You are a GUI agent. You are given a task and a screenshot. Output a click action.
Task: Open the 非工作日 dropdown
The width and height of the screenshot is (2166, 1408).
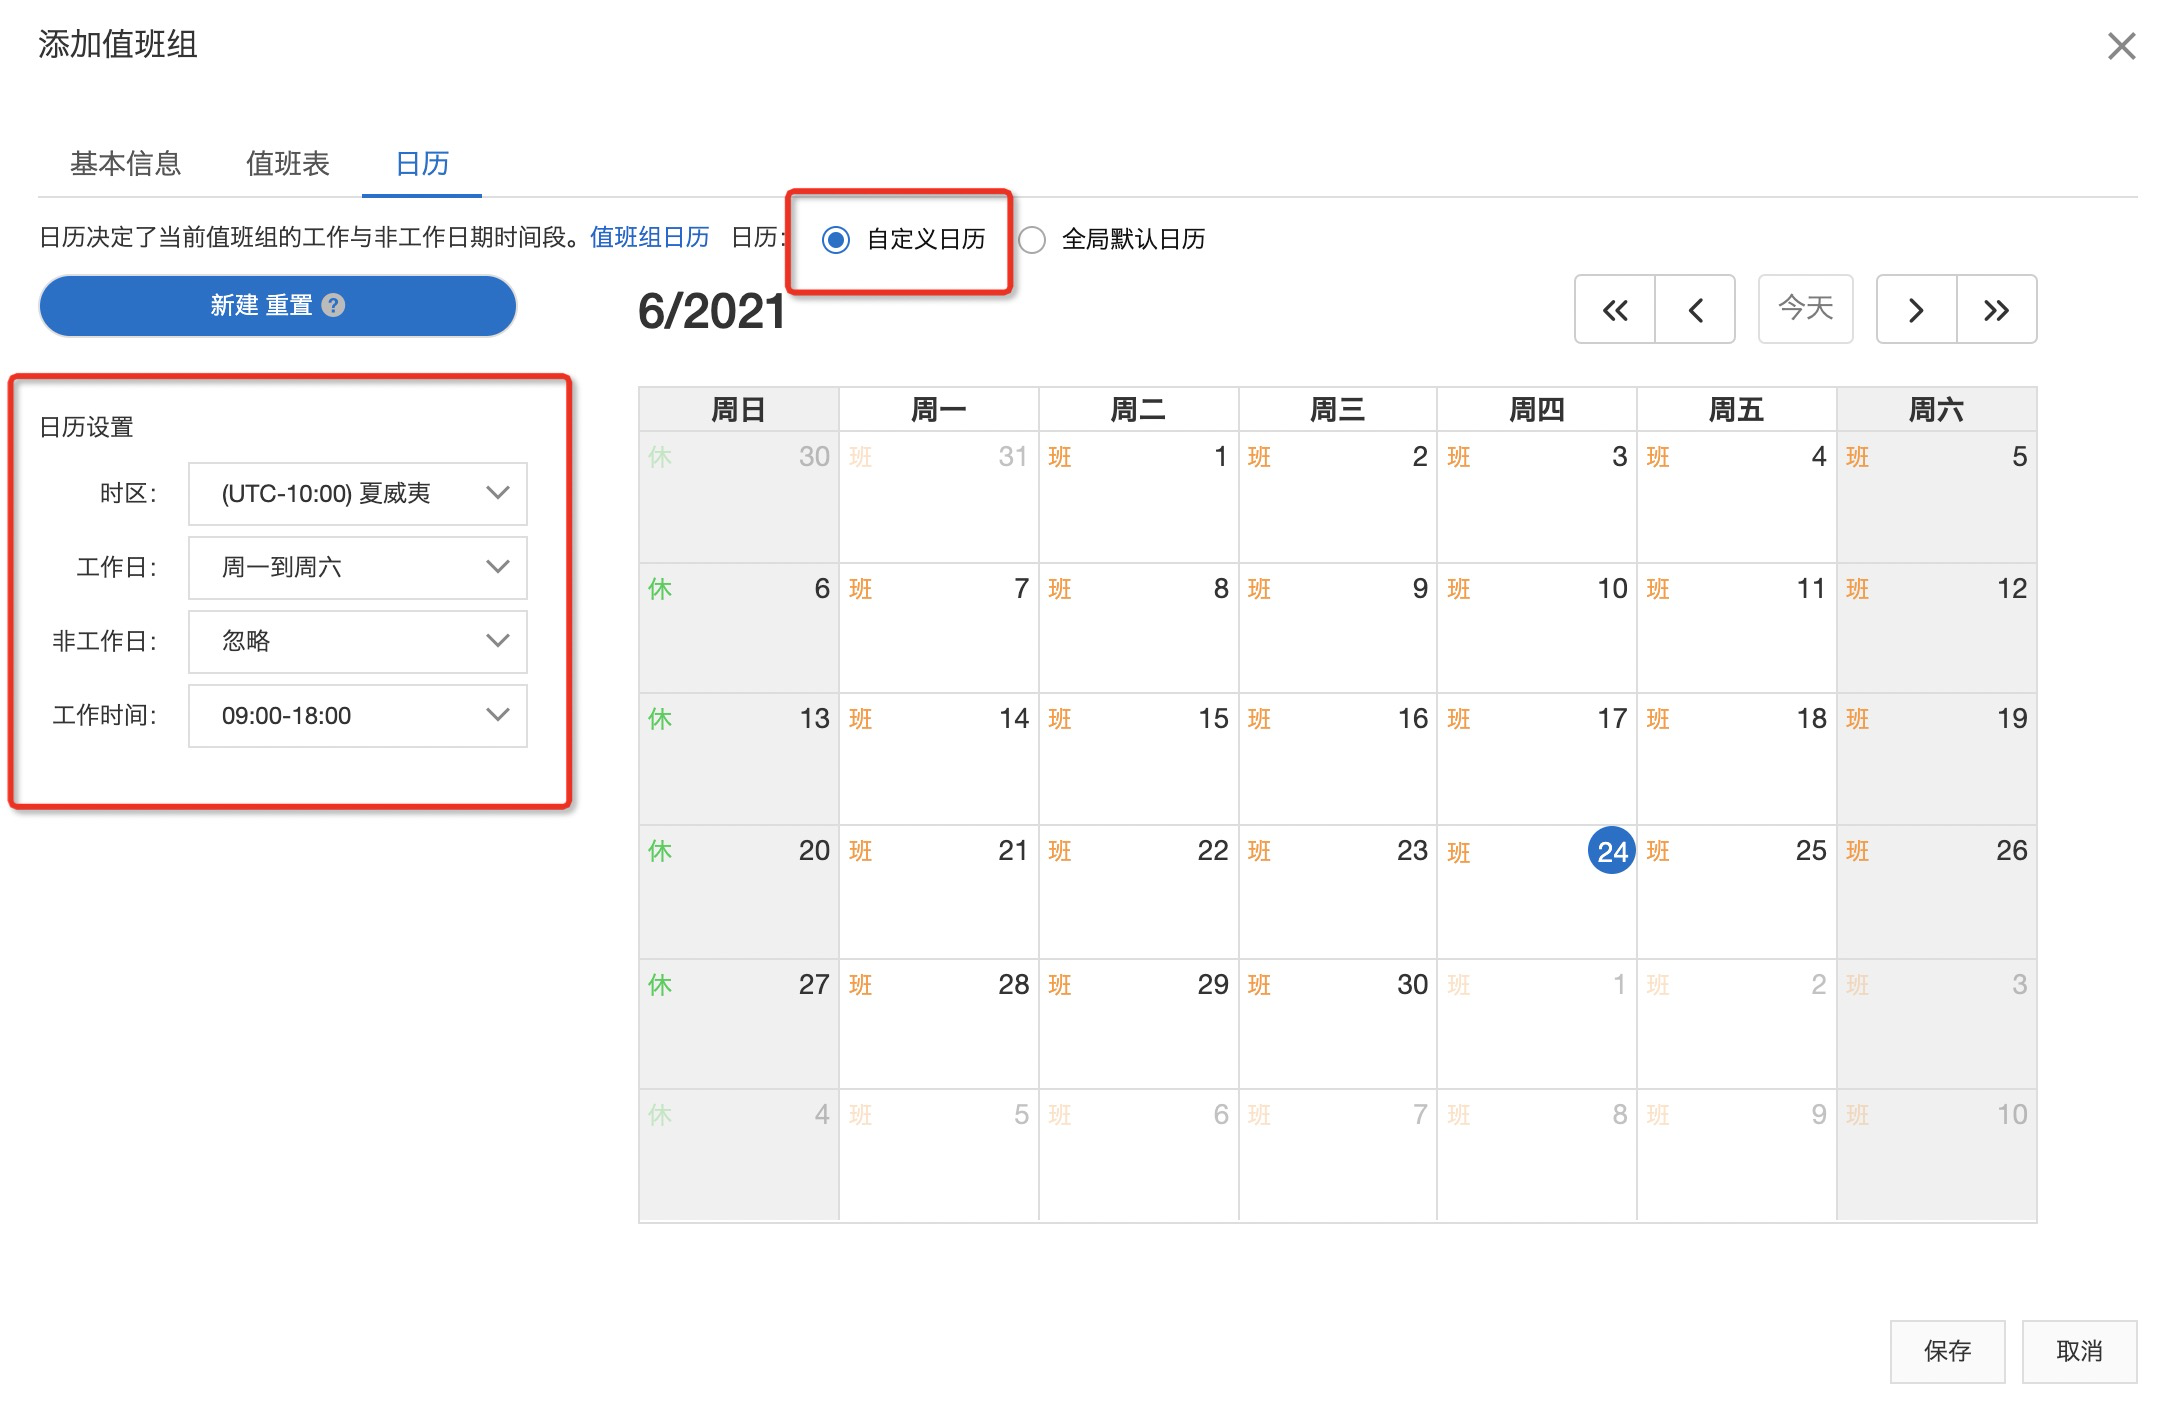pyautogui.click(x=357, y=641)
